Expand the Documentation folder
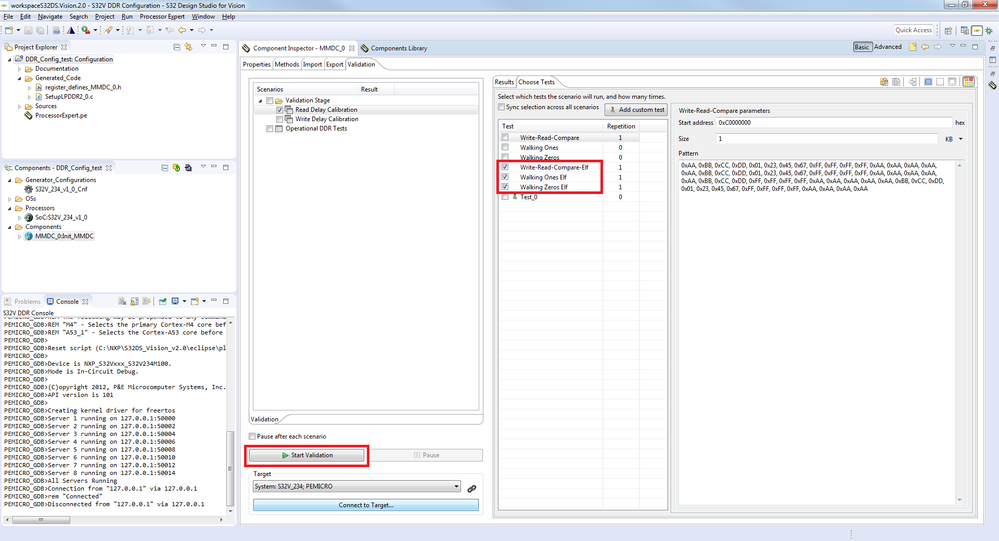The image size is (999, 541). 20,69
